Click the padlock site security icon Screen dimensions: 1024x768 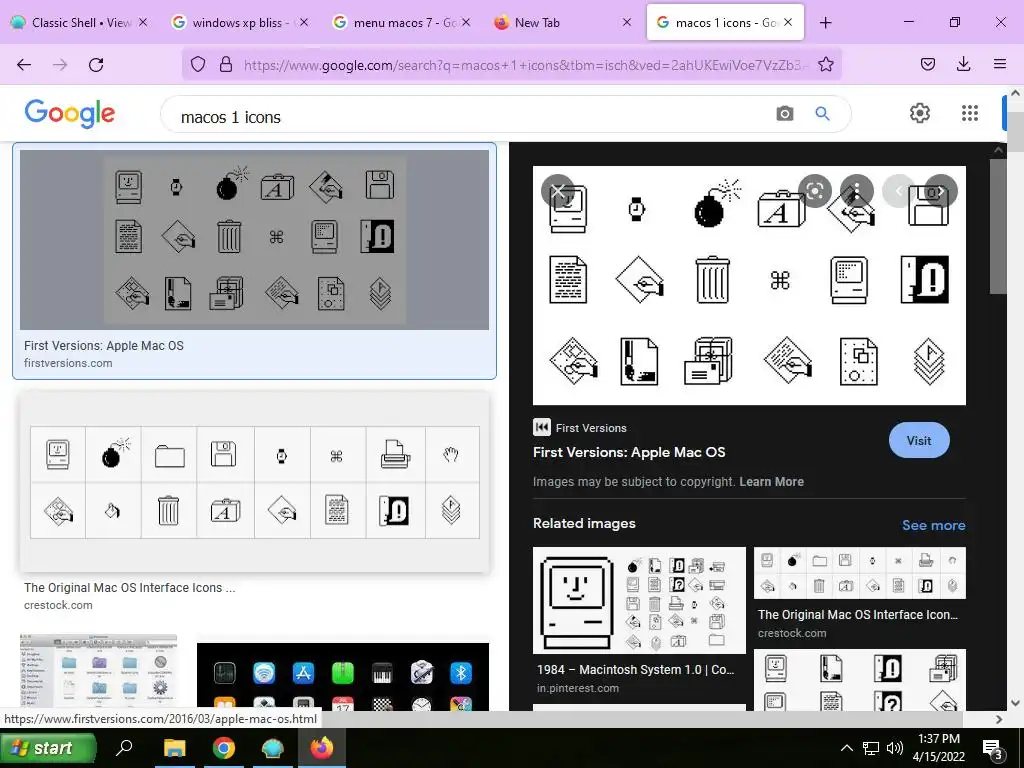coord(226,64)
